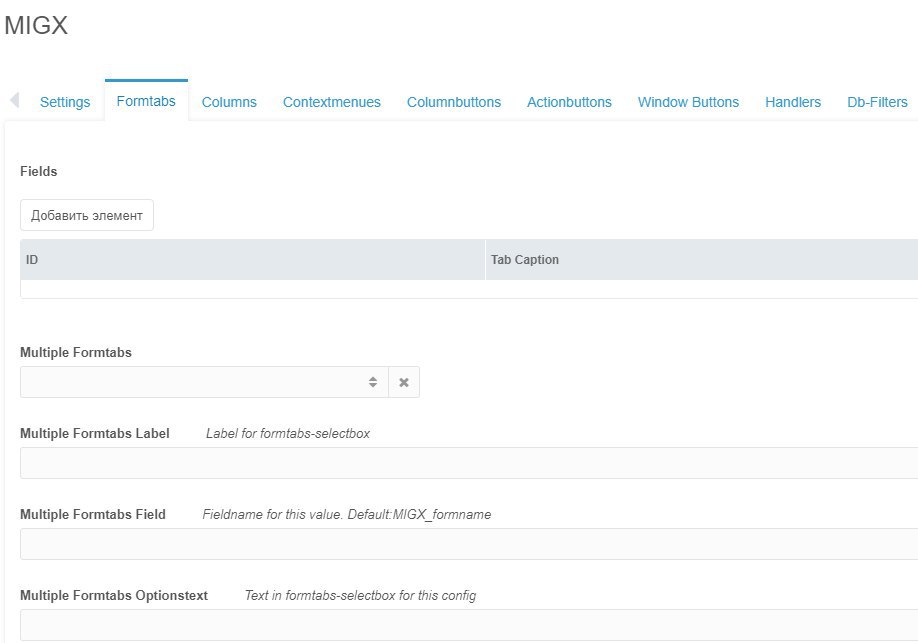This screenshot has height=643, width=918.
Task: Open the Settings tab
Action: [65, 102]
